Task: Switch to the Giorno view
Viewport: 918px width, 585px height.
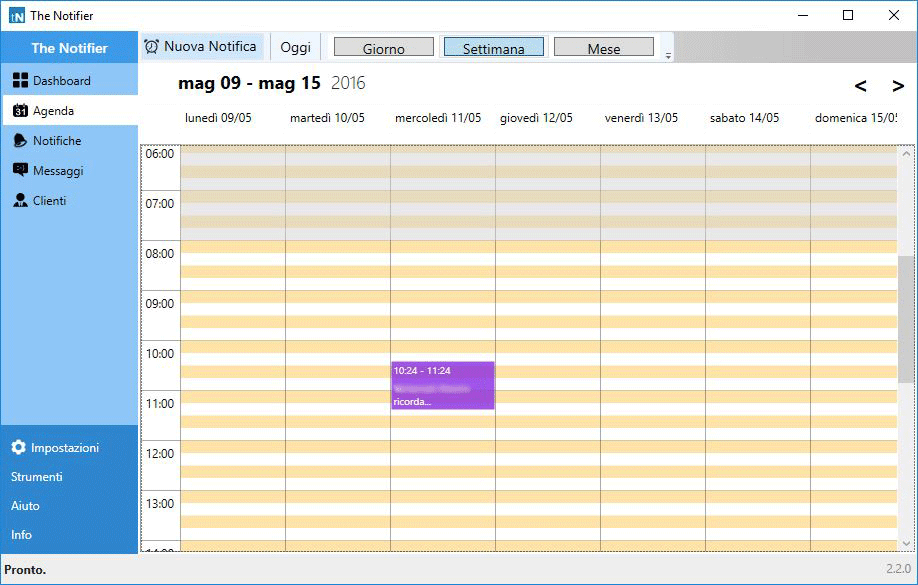Action: [x=383, y=46]
